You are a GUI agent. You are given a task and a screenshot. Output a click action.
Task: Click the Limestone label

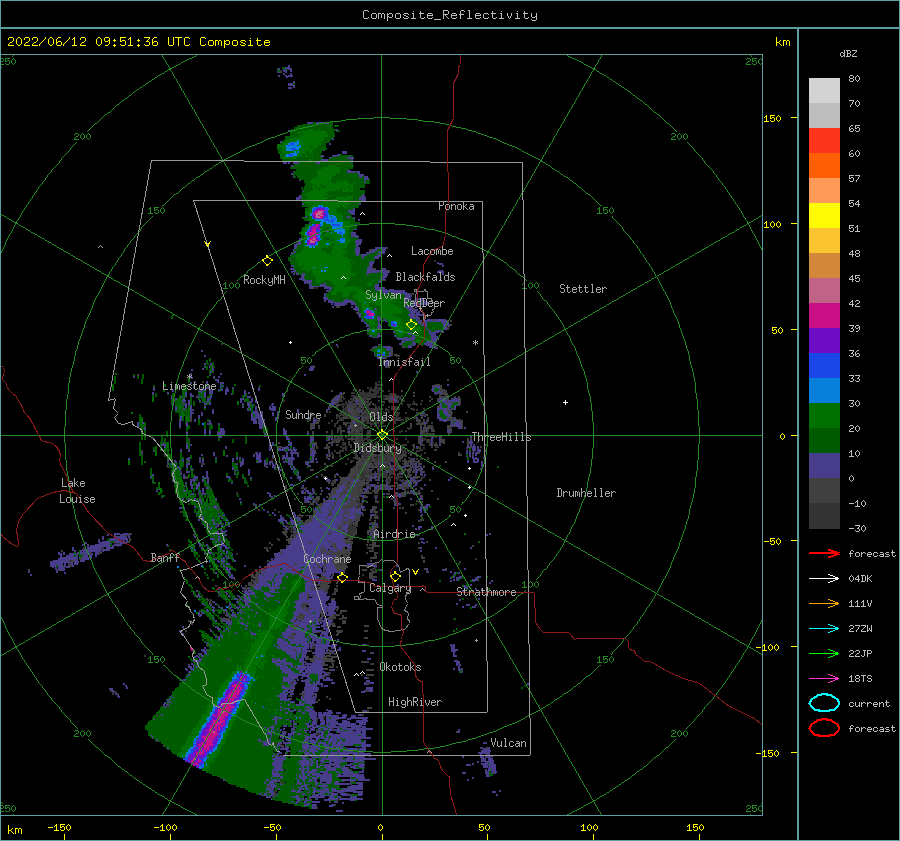pos(189,386)
